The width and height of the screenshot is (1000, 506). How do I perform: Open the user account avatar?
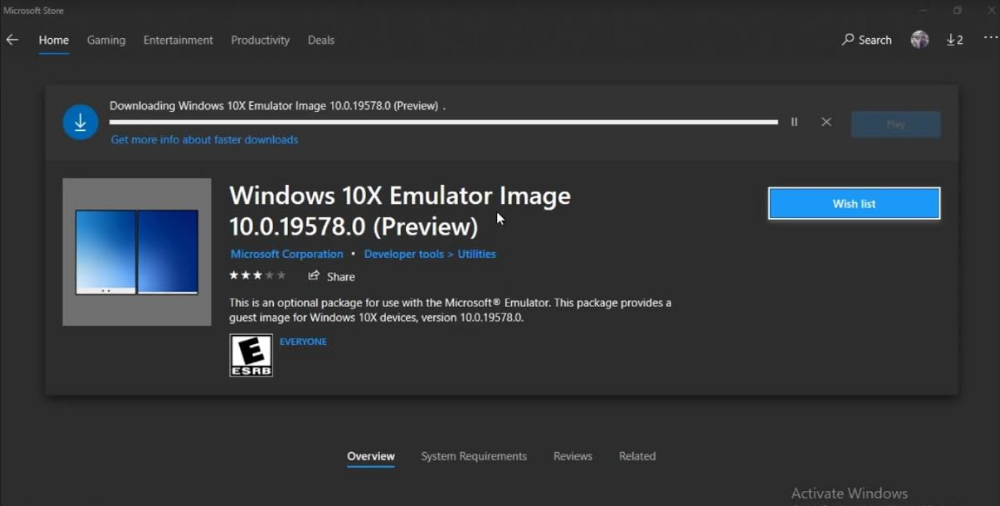click(920, 40)
